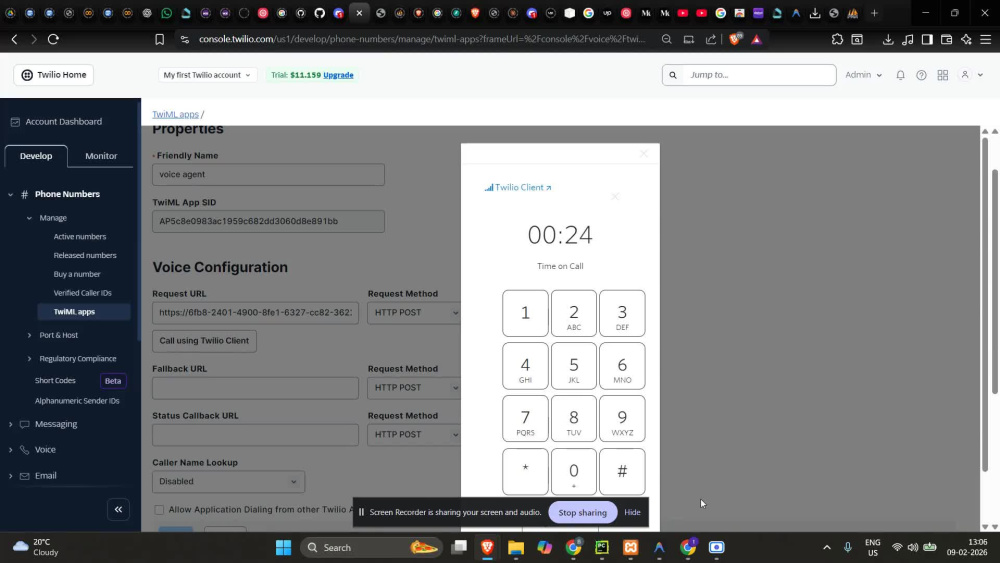Open browser downloads icon in toolbar
The height and width of the screenshot is (563, 1000).
888,40
